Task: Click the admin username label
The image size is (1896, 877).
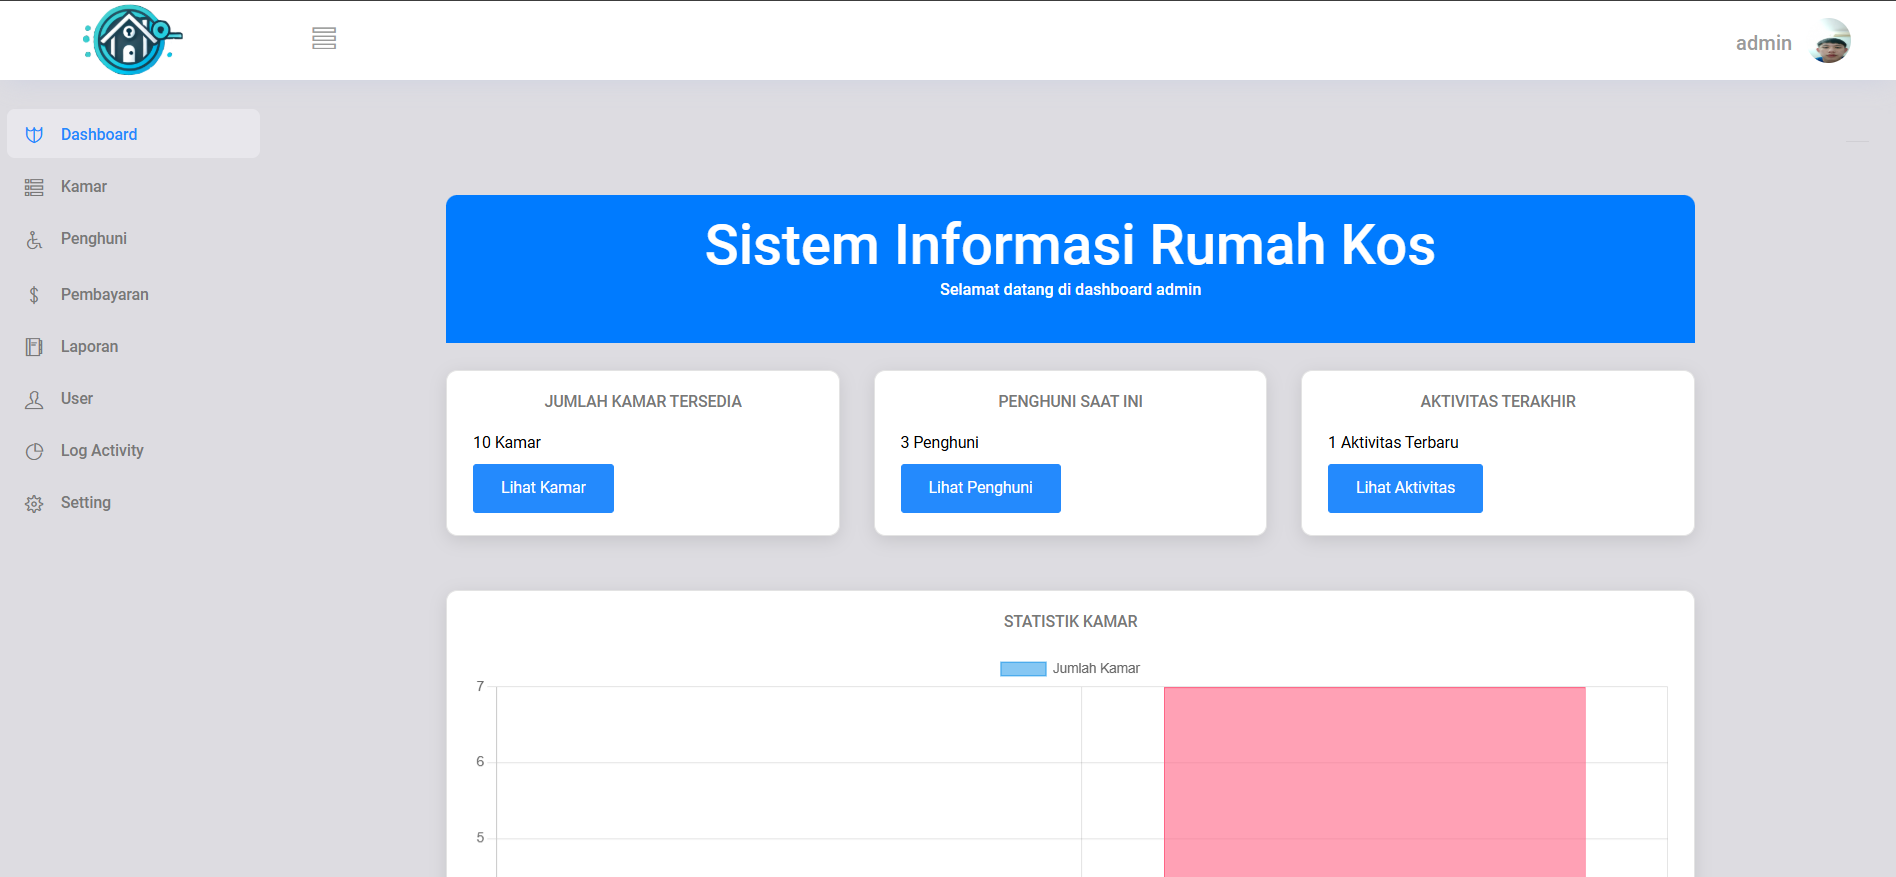Action: (x=1763, y=43)
